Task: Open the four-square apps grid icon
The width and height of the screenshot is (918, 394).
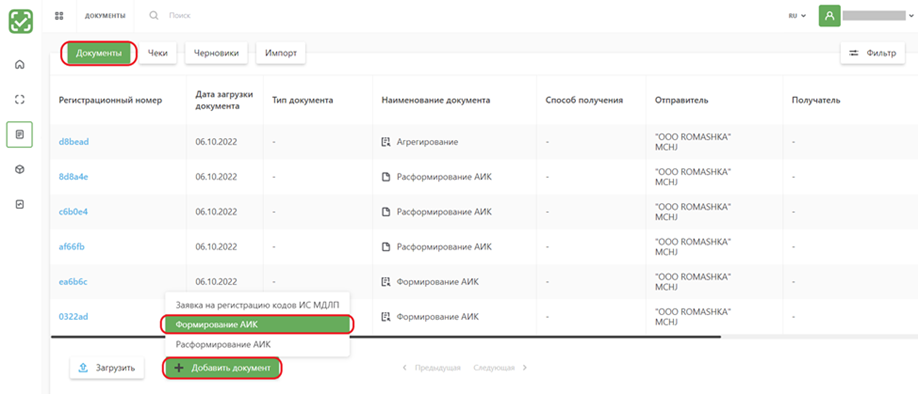Action: pyautogui.click(x=59, y=16)
